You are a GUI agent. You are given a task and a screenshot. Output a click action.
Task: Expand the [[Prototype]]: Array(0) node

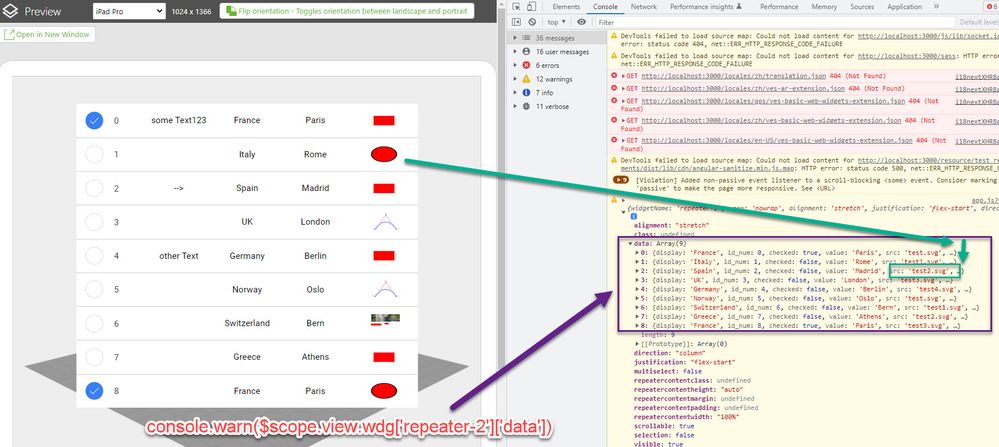(x=638, y=344)
